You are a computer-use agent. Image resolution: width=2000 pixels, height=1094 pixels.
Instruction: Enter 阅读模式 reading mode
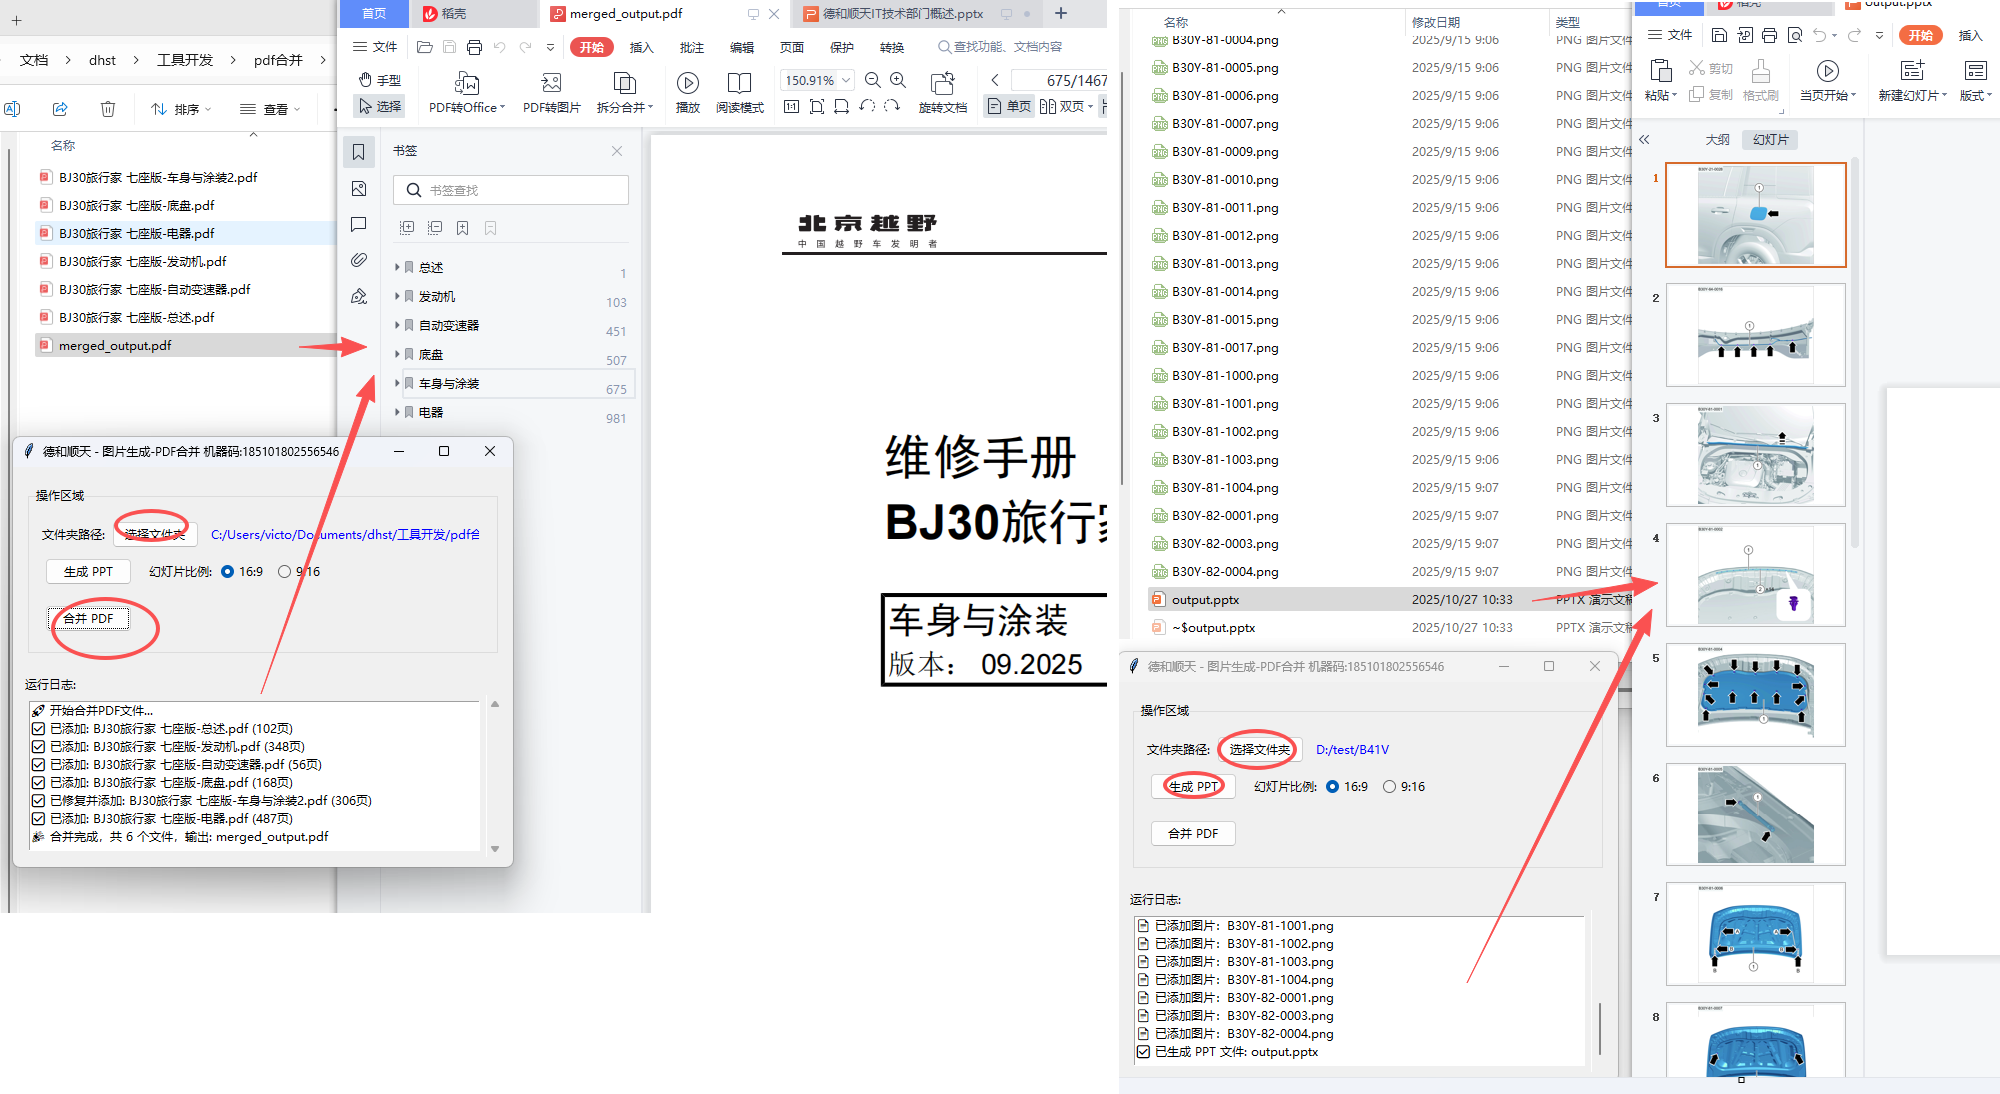point(739,84)
